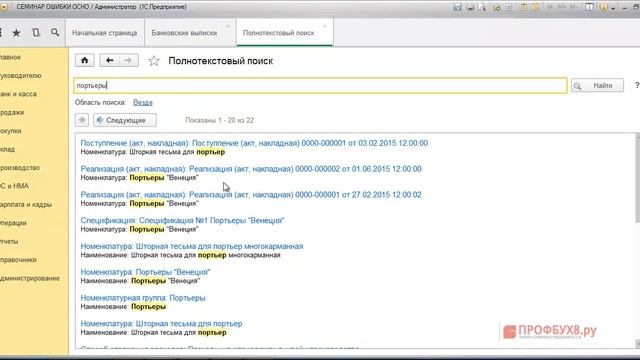Click the green link icon in the title bar
This screenshot has height=360, width=640.
(x=497, y=7)
